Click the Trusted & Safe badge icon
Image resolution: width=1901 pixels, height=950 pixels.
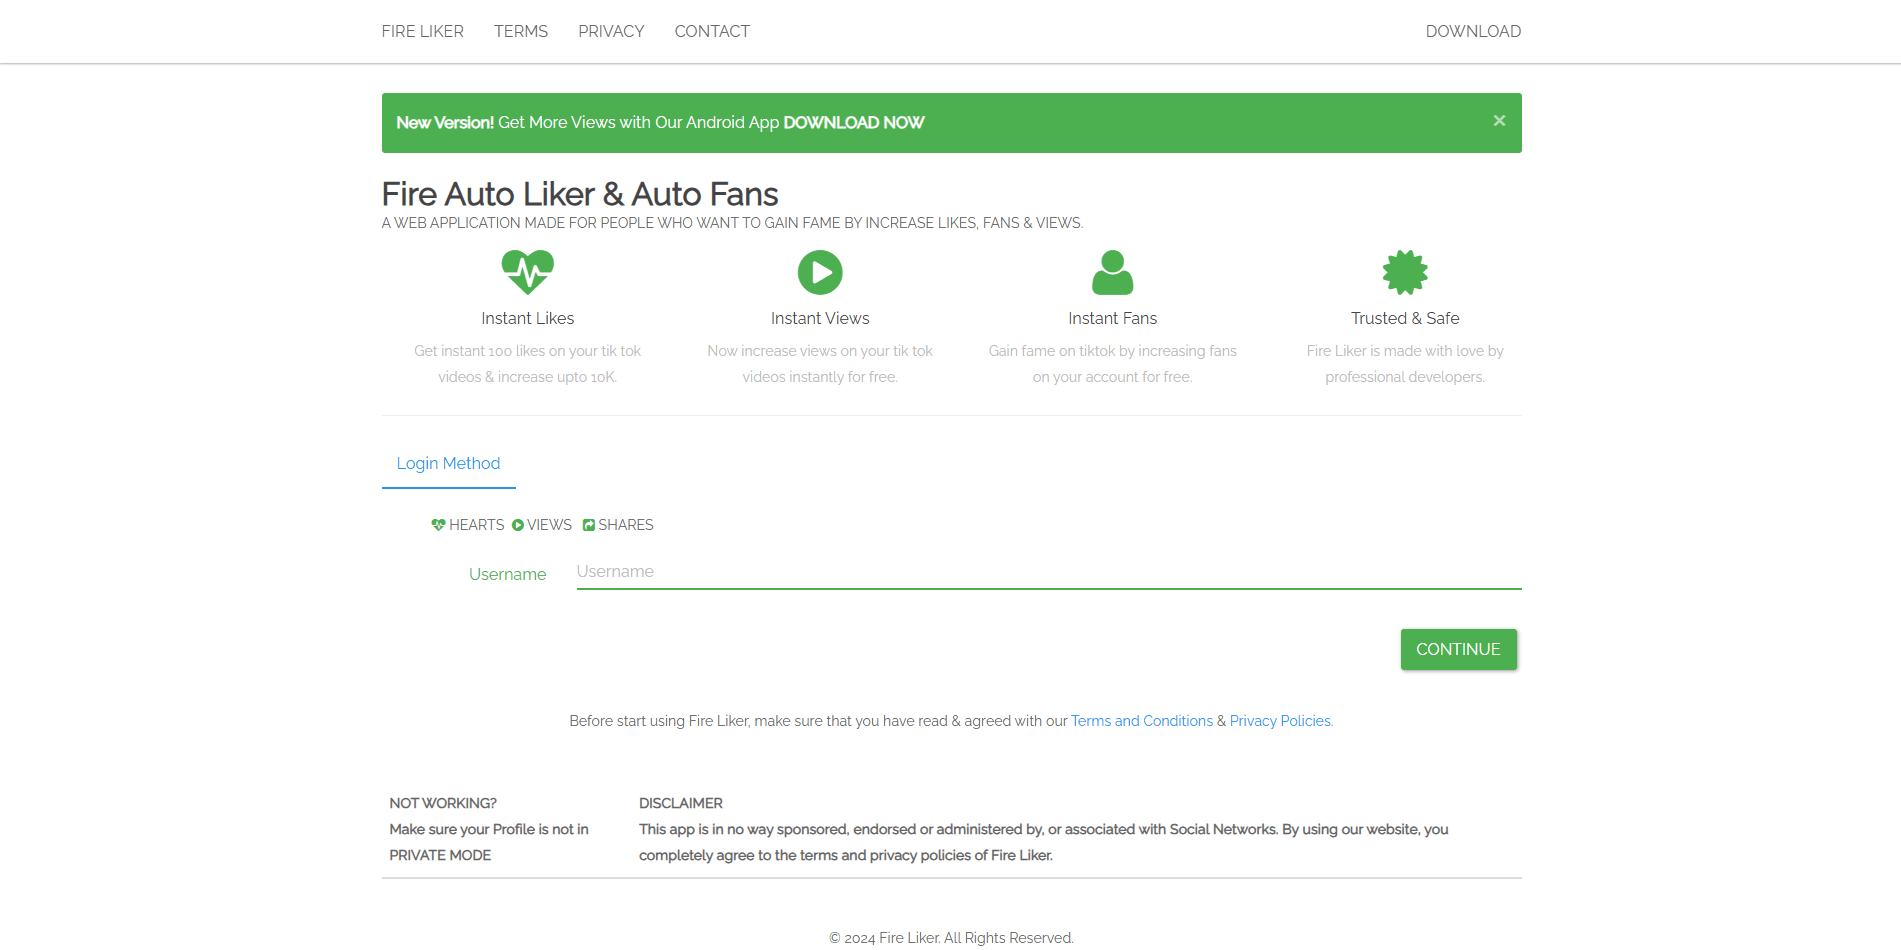[1404, 272]
